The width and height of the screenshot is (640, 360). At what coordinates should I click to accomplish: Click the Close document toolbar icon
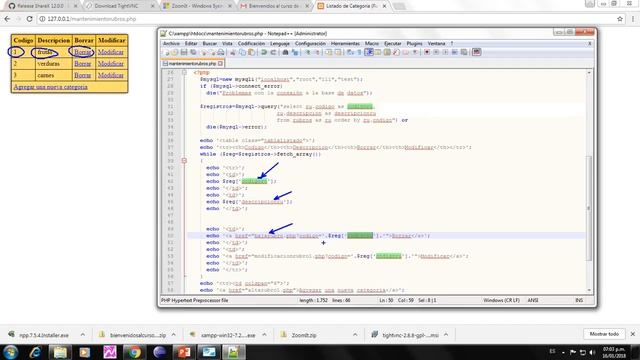(x=204, y=52)
